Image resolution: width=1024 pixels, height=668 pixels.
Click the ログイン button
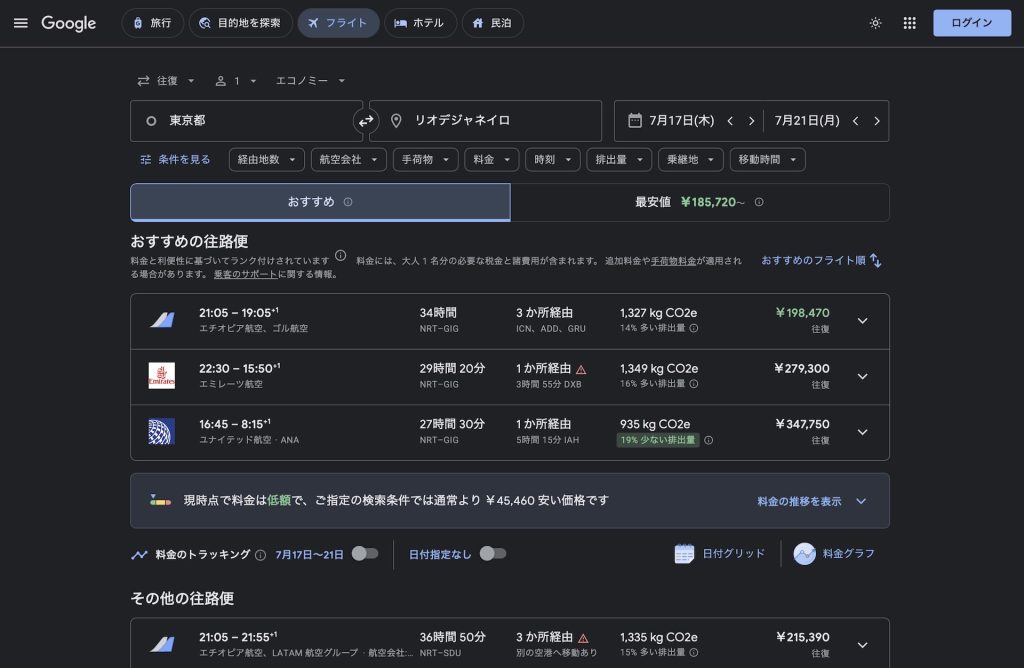pyautogui.click(x=971, y=23)
